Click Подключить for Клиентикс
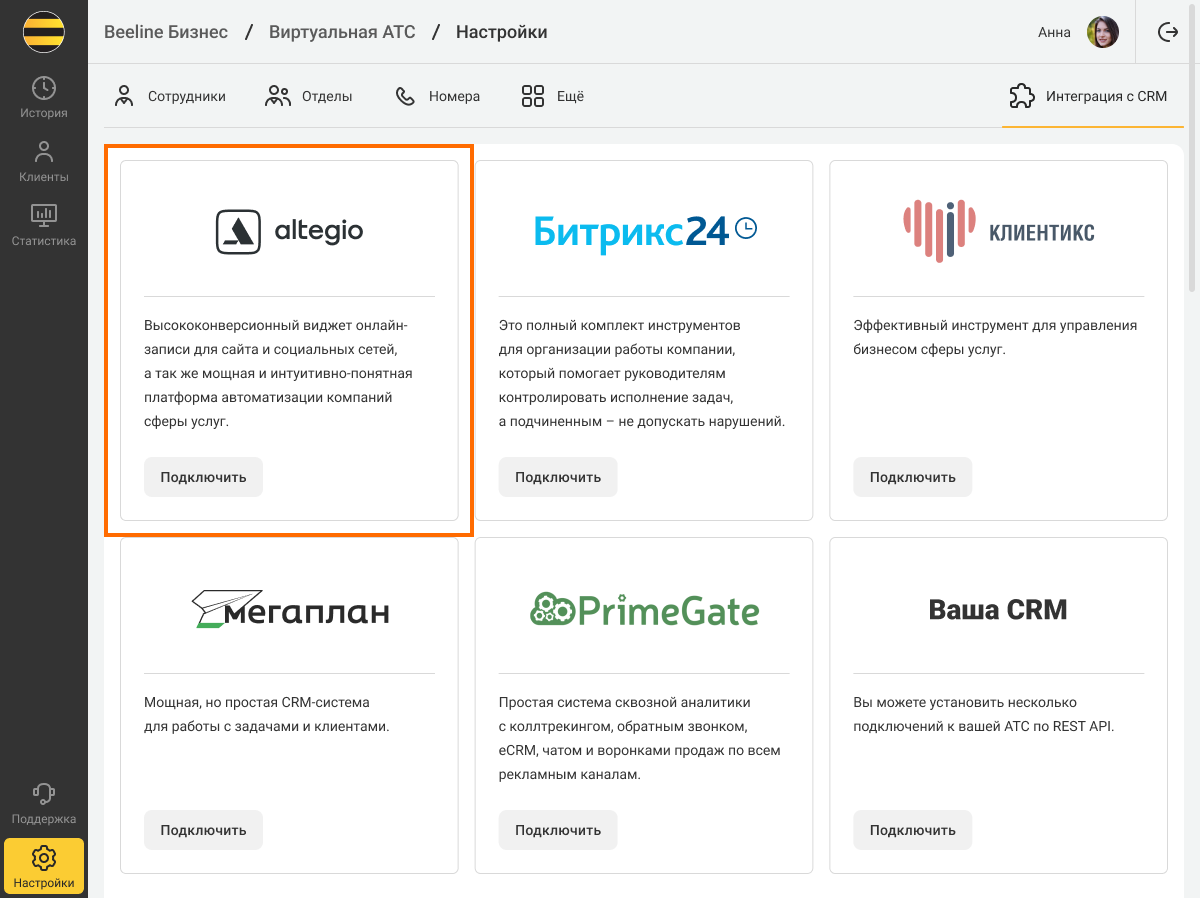The width and height of the screenshot is (1200, 898). click(x=912, y=477)
